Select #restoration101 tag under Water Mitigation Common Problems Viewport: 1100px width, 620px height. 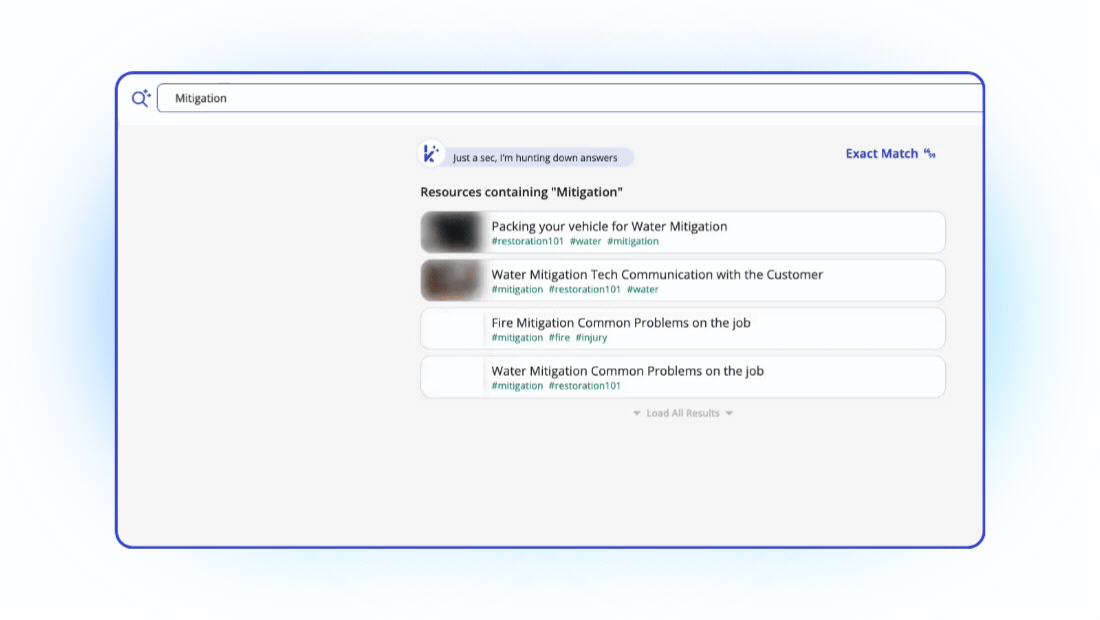coord(584,386)
